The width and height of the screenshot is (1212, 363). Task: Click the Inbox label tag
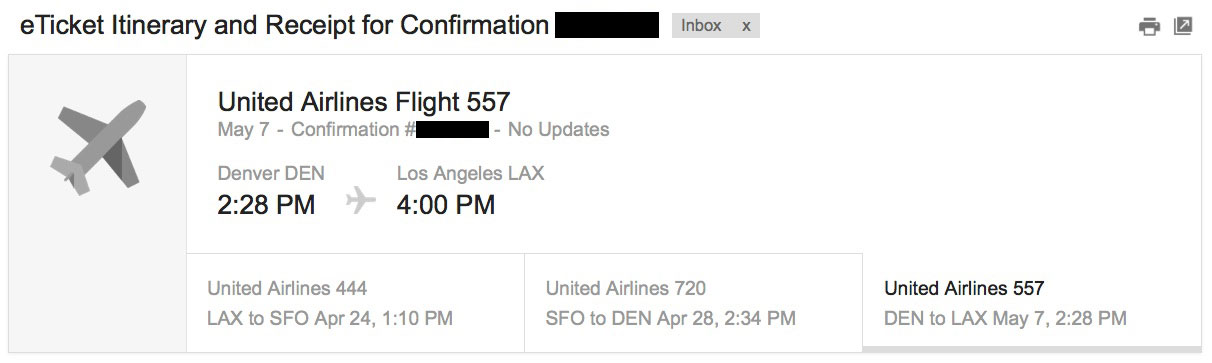pos(701,26)
